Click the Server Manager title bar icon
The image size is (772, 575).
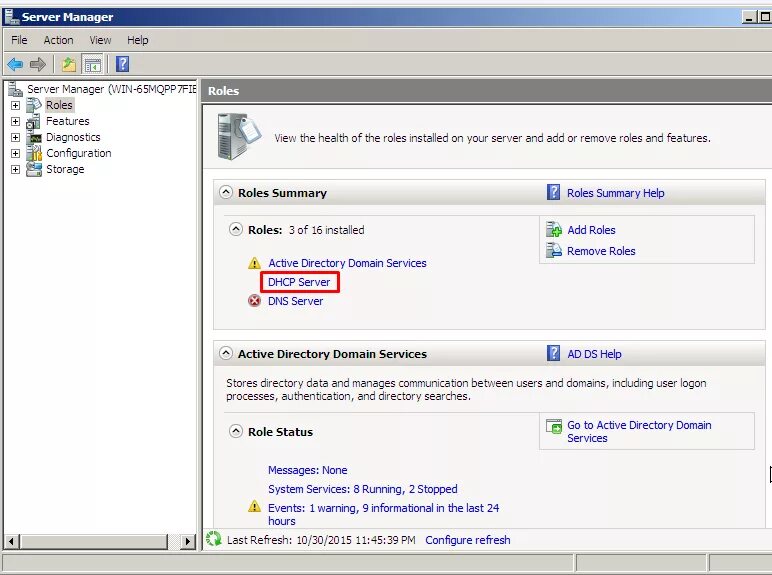[x=11, y=17]
